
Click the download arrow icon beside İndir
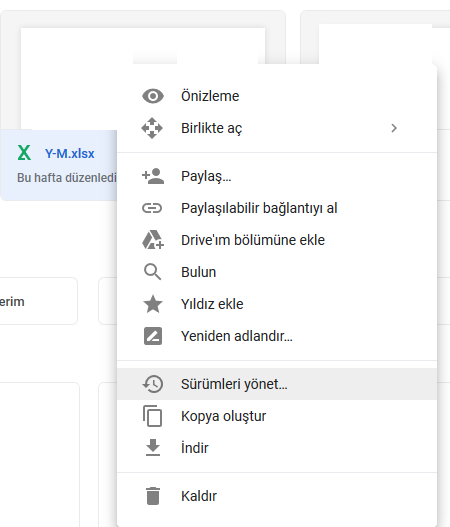[x=153, y=448]
